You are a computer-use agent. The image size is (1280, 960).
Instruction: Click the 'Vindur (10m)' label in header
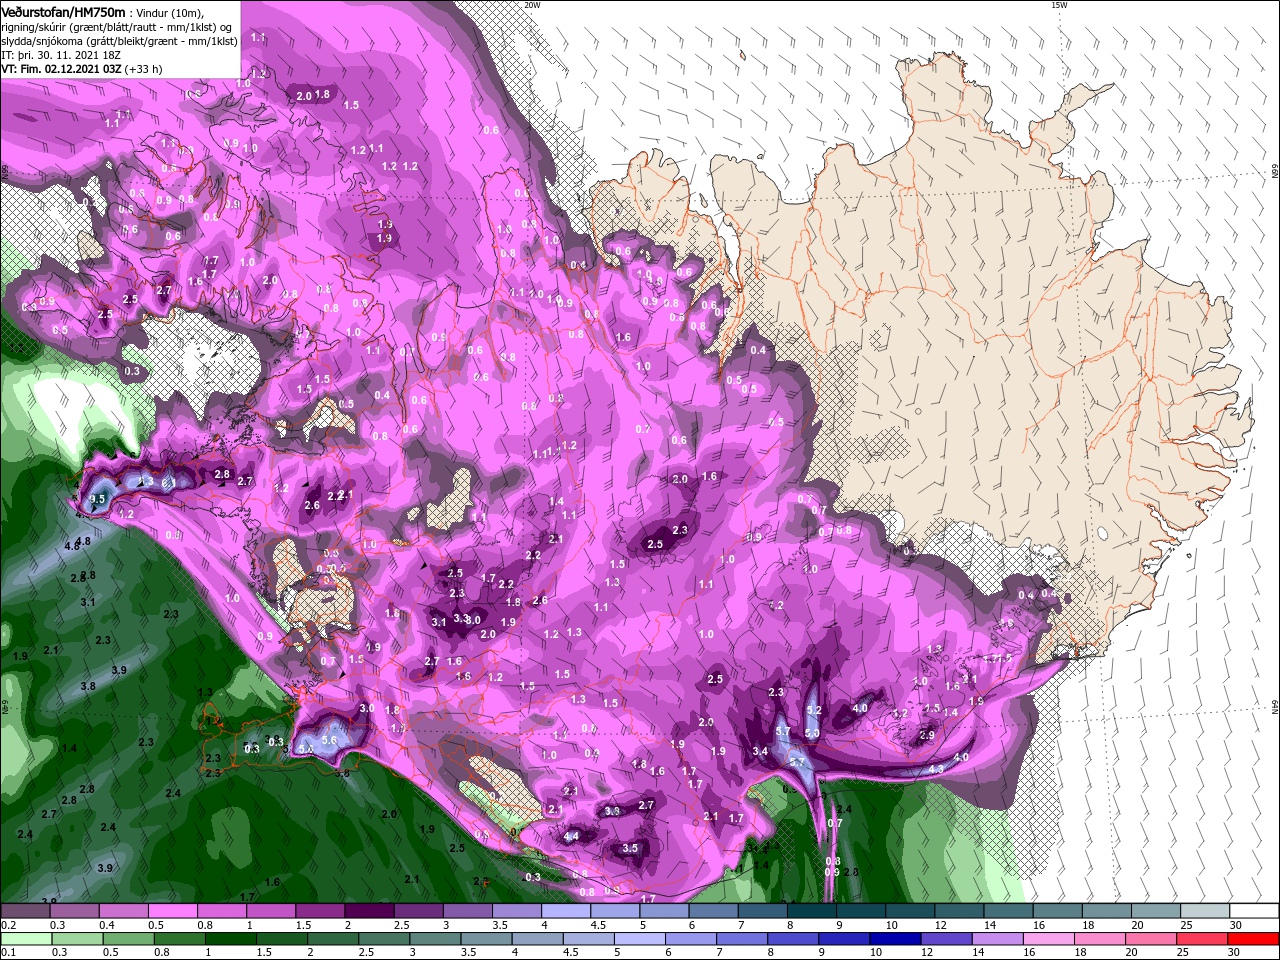pyautogui.click(x=169, y=13)
